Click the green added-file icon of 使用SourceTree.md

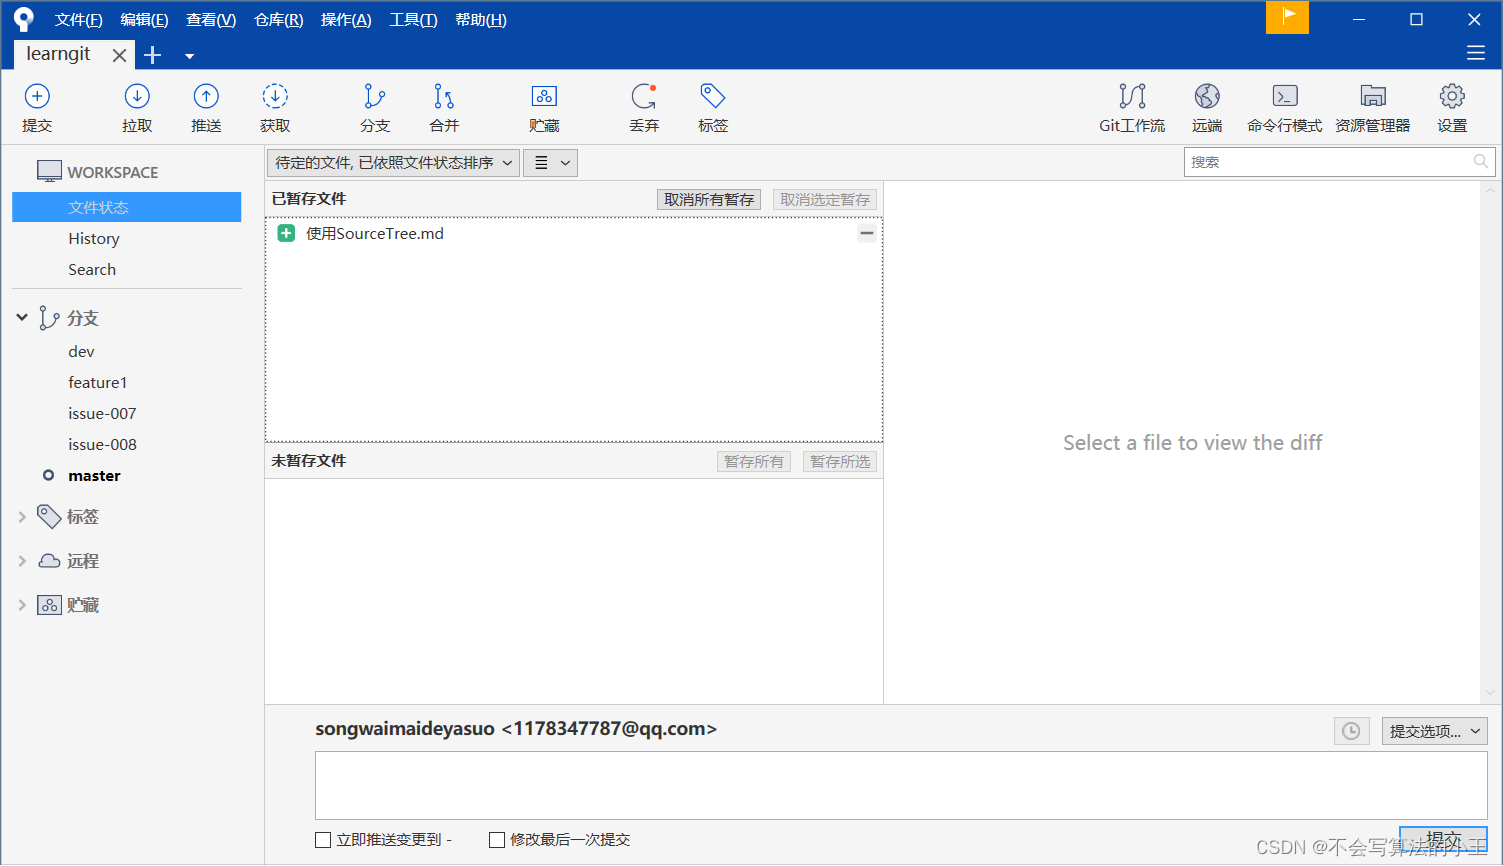tap(286, 233)
